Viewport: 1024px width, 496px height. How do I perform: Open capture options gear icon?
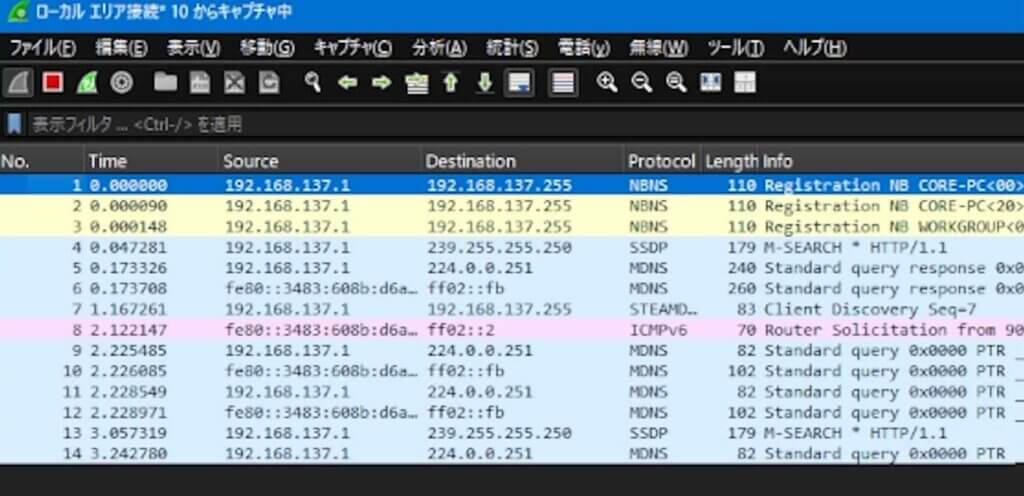click(121, 83)
